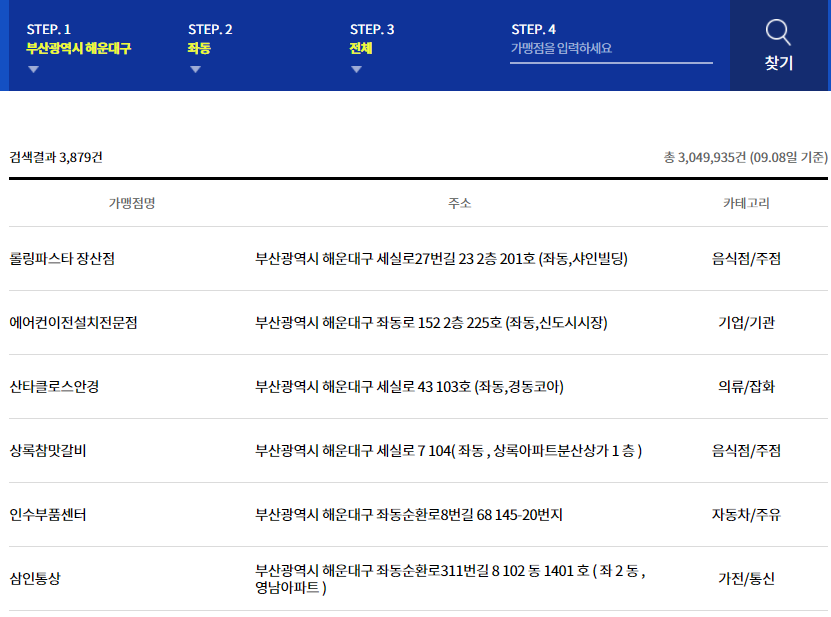Click 음식점/주점 category for 상록참맛갈비
831x617 pixels.
[746, 451]
